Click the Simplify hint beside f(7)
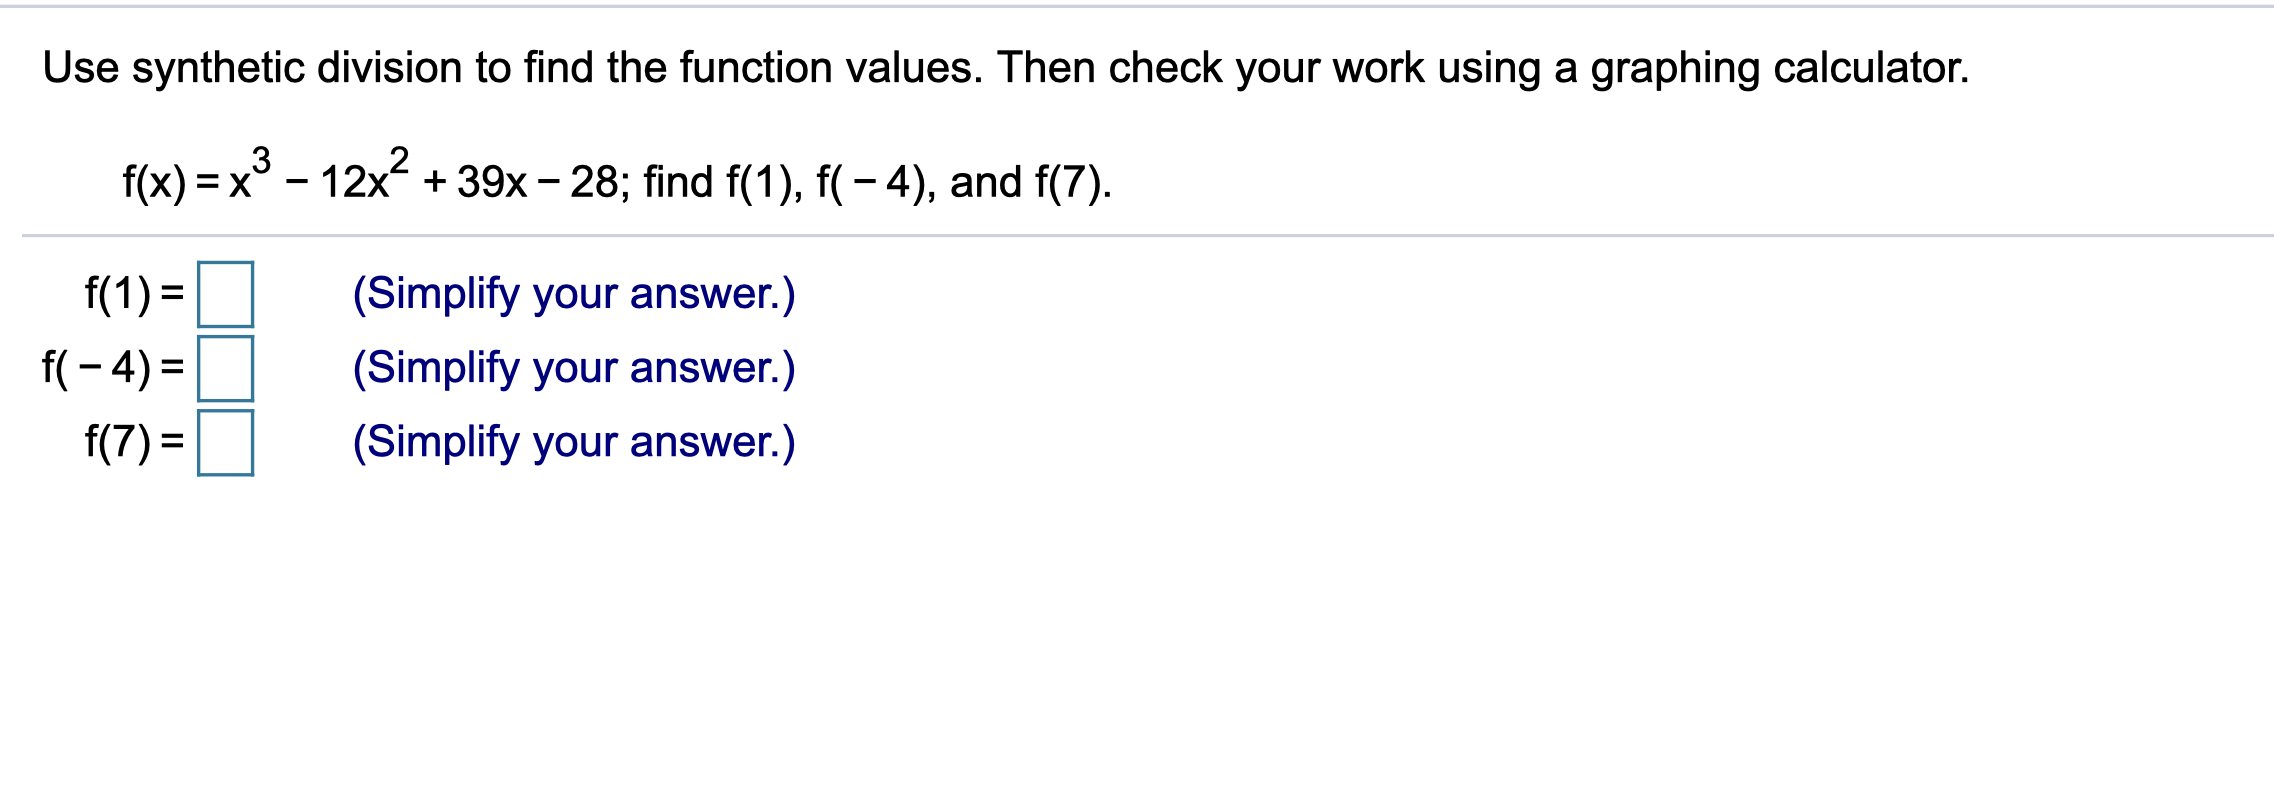Viewport: 2274px width, 794px height. 574,442
